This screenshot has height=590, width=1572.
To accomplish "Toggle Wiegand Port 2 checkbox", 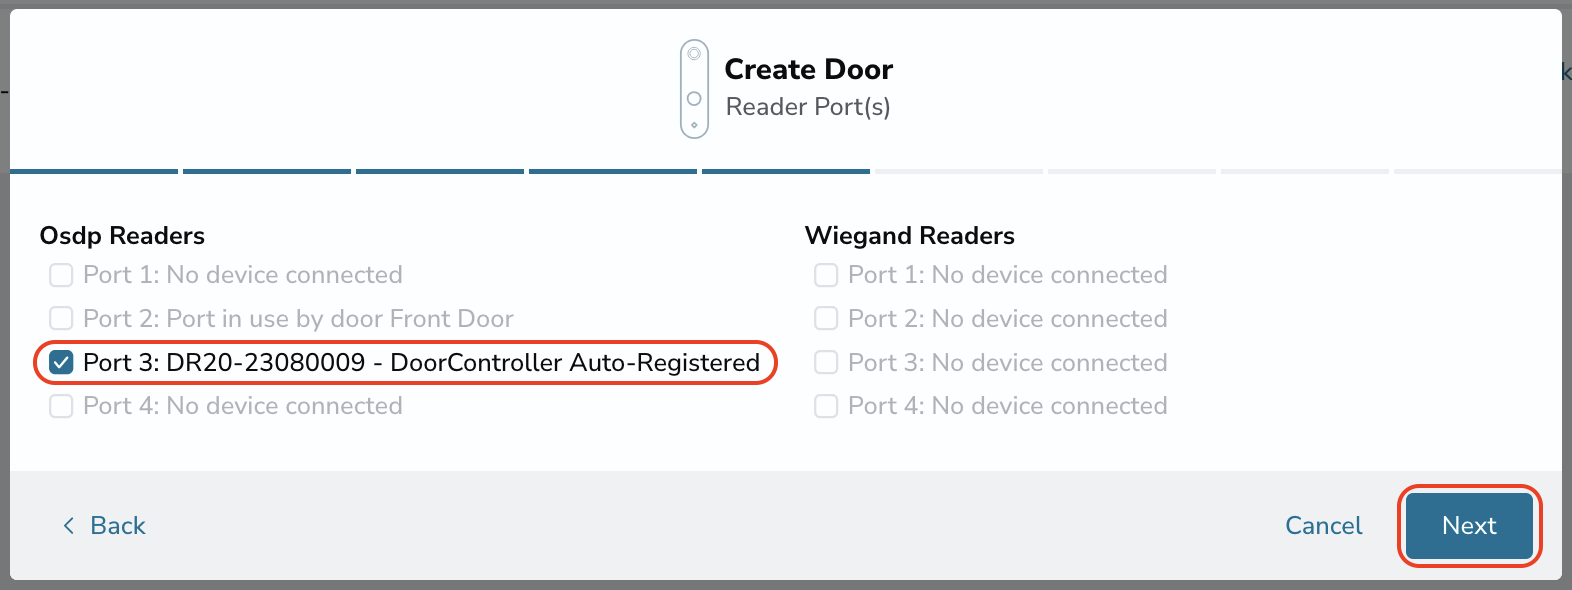I will (x=826, y=318).
